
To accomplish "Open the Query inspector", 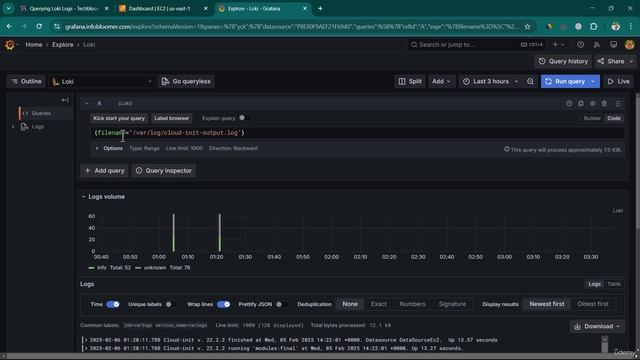I will [x=164, y=171].
